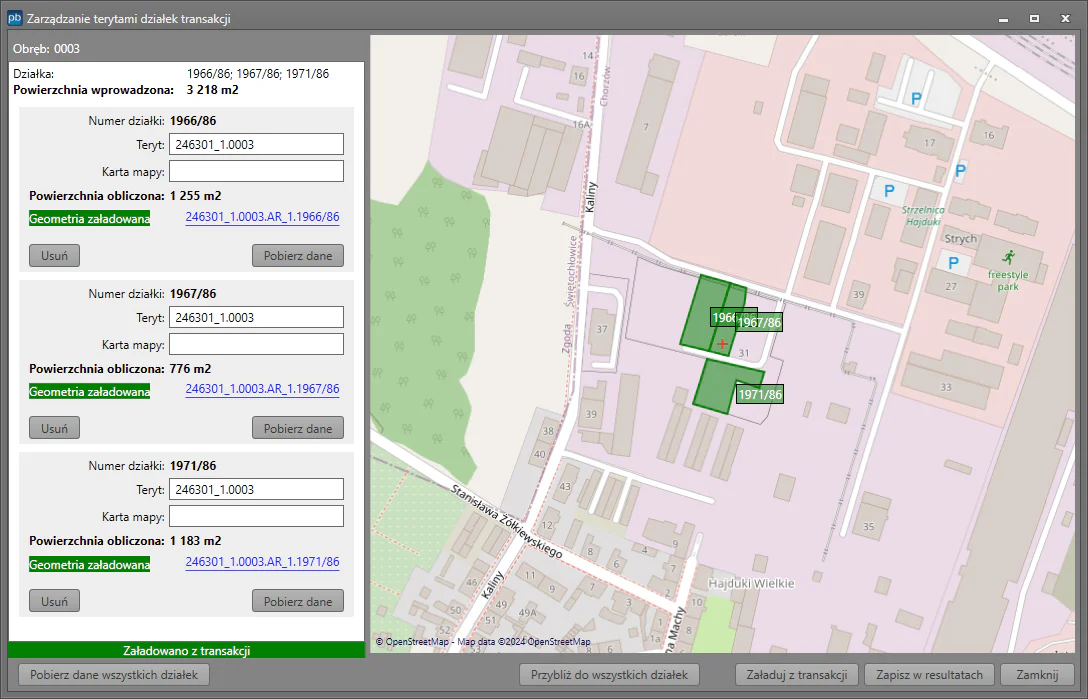Click the pb application icon in title bar

point(14,18)
